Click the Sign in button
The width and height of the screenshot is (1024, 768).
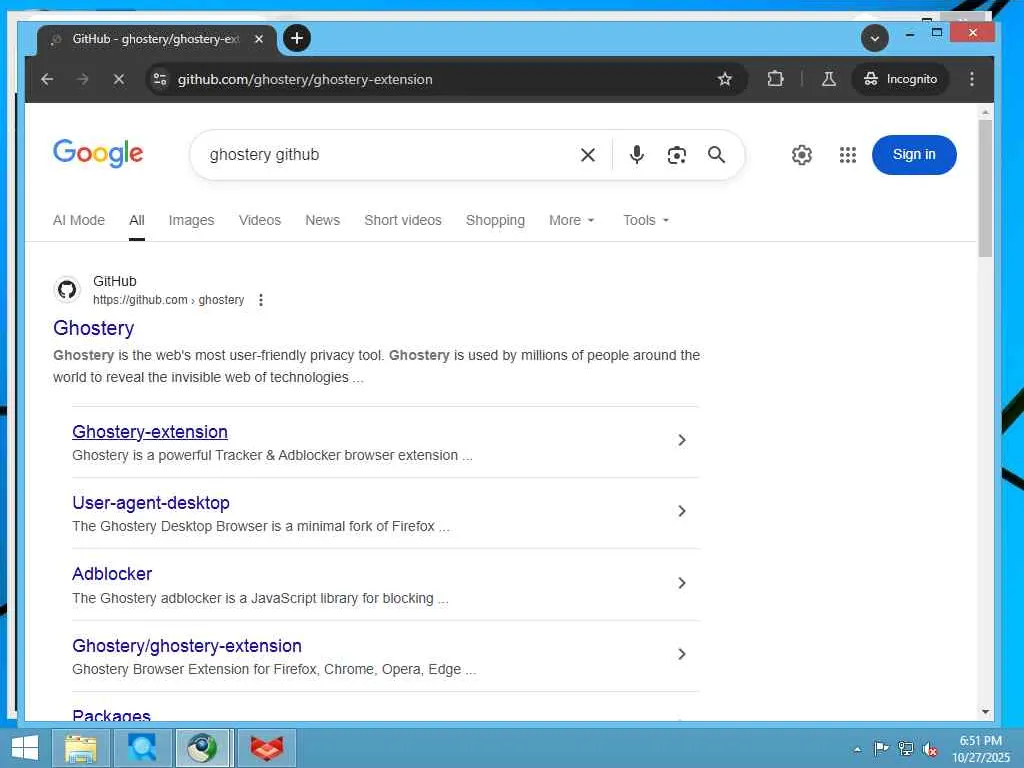coord(914,155)
